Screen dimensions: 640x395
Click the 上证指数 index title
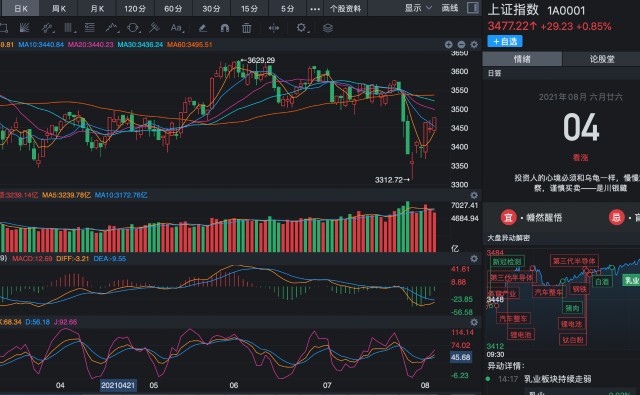[x=513, y=10]
